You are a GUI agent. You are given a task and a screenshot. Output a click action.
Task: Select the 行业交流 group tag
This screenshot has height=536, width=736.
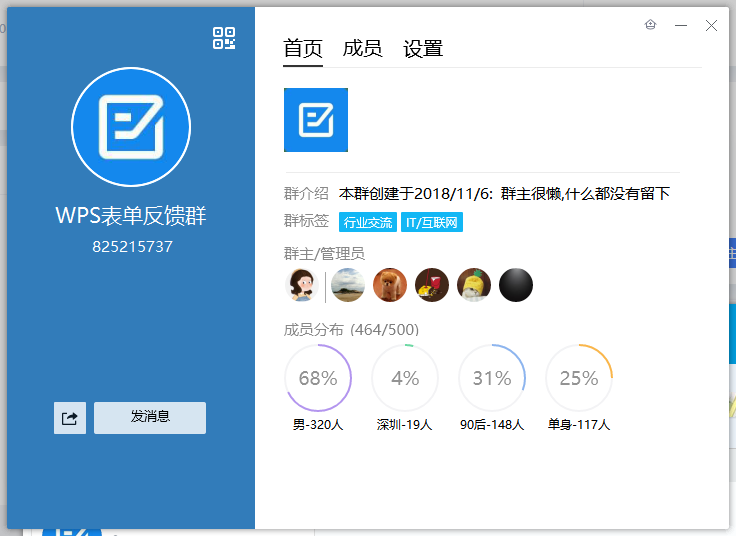(x=368, y=222)
